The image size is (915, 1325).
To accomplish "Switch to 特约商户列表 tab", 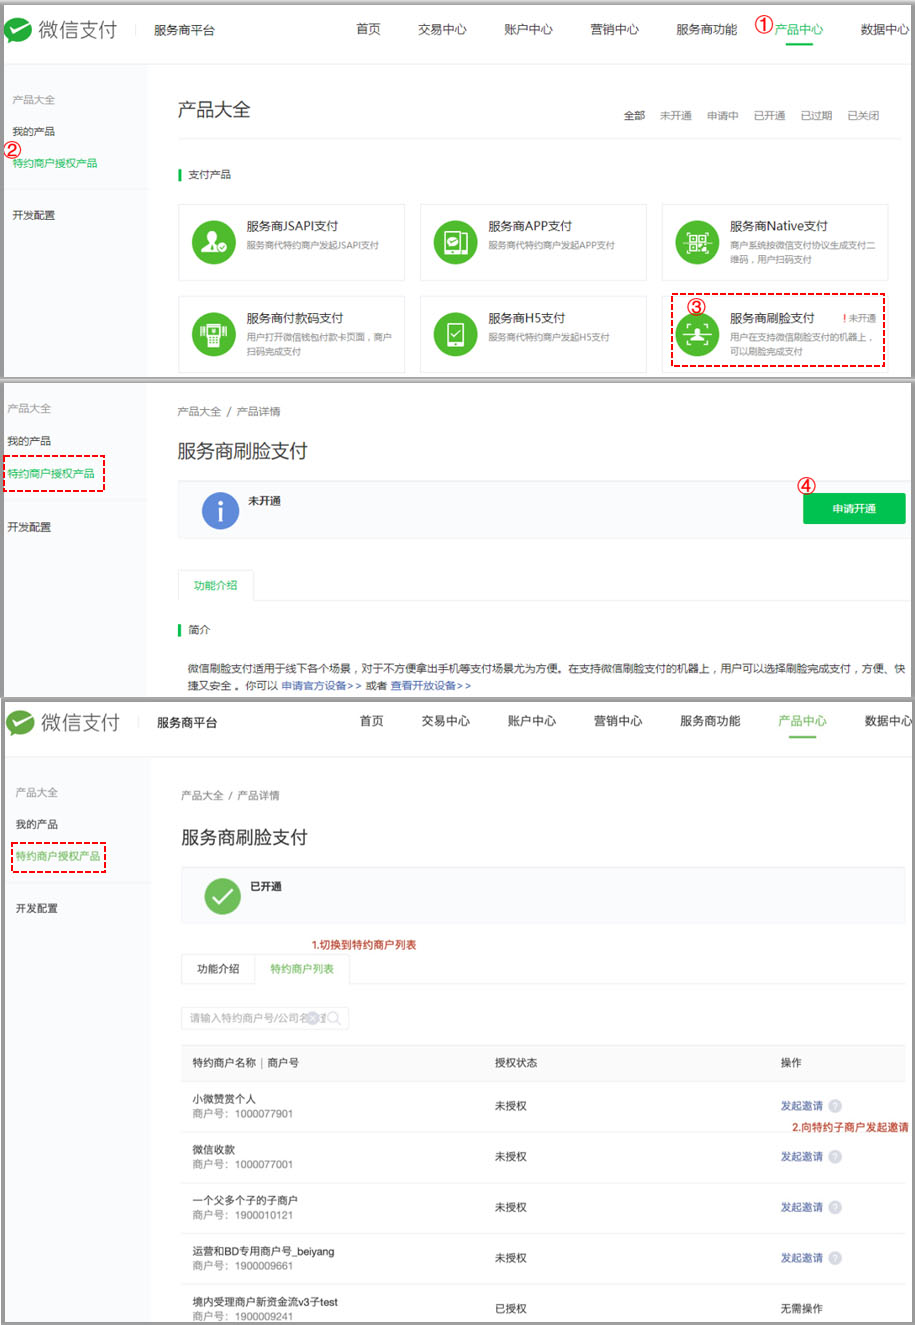I will (x=302, y=969).
